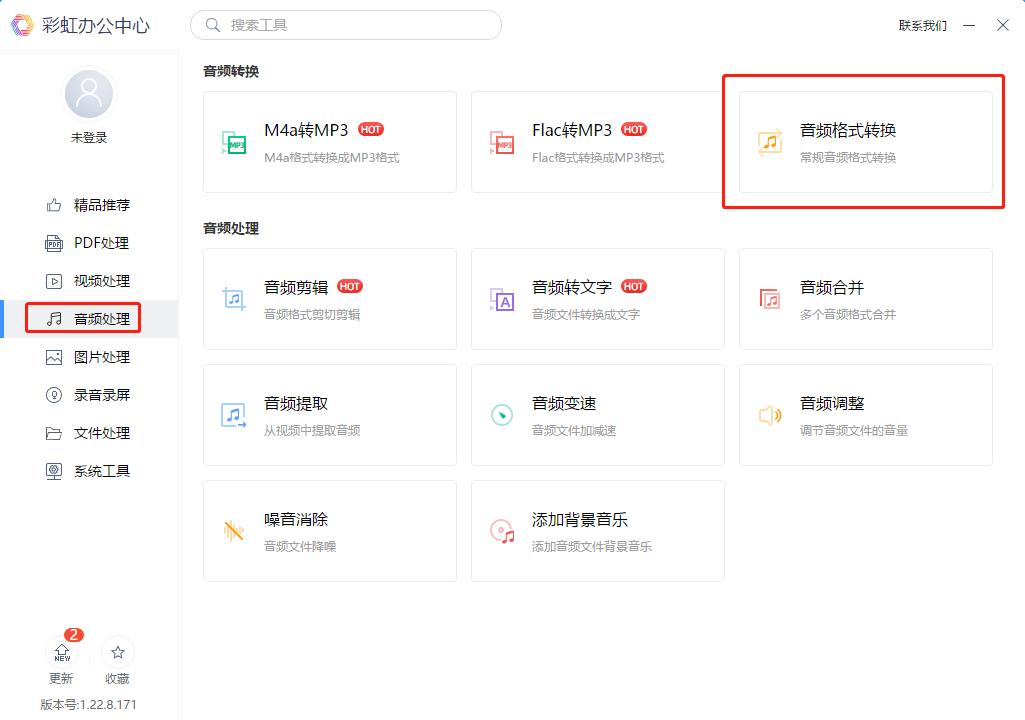Select the M4a转MP3 converter

point(330,142)
